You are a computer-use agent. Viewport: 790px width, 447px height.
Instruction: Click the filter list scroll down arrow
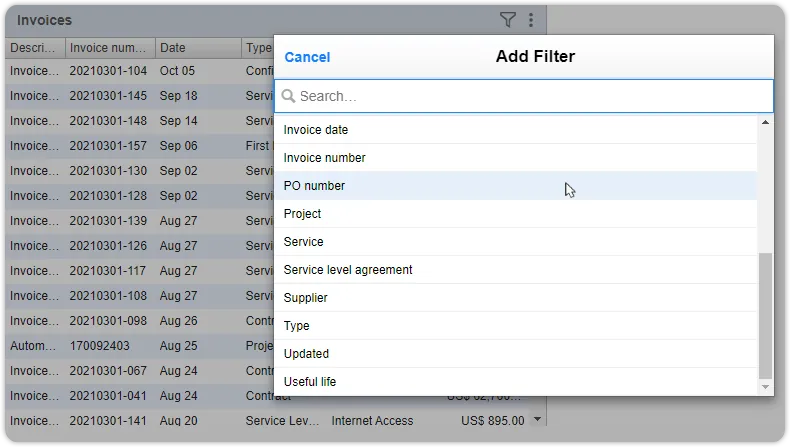tap(765, 387)
